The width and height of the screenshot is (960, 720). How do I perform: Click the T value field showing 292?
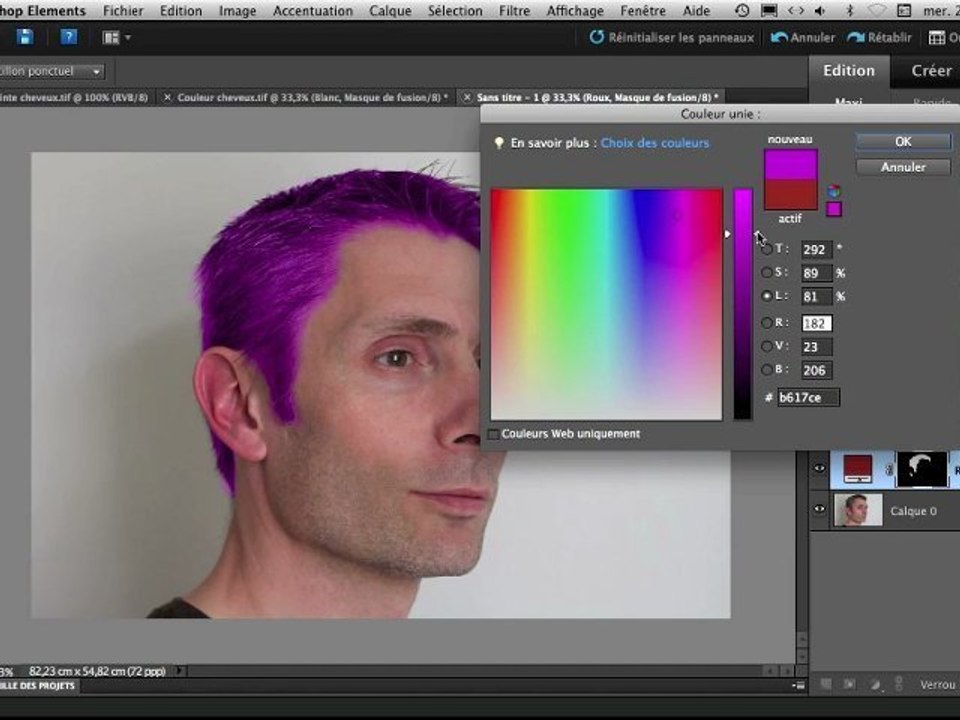817,249
